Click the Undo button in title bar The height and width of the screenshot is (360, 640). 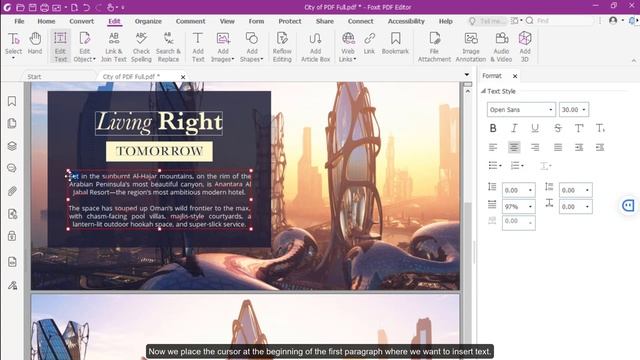[x=87, y=7]
